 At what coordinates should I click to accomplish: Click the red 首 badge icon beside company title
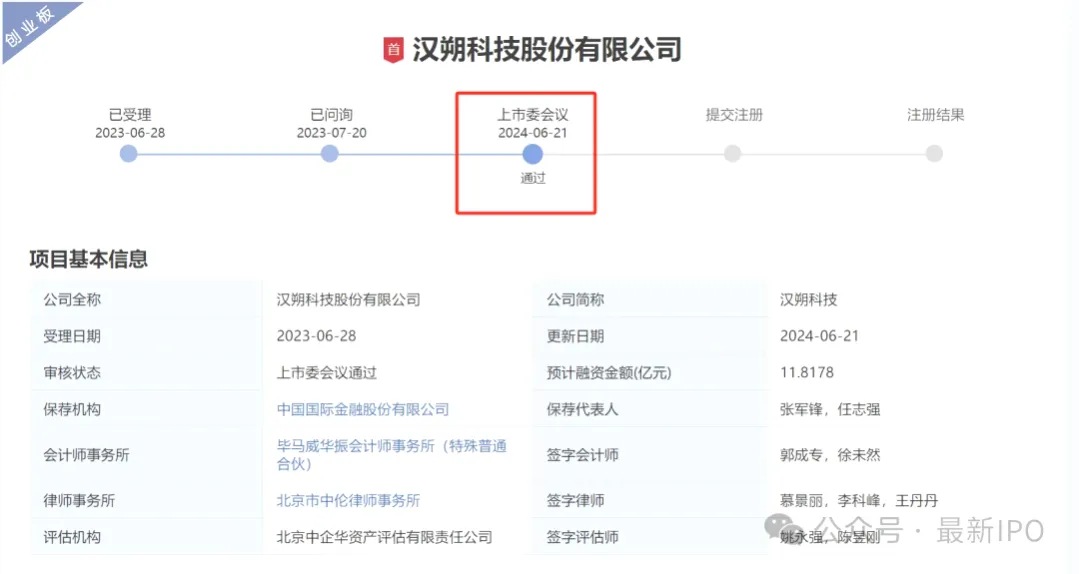click(393, 50)
